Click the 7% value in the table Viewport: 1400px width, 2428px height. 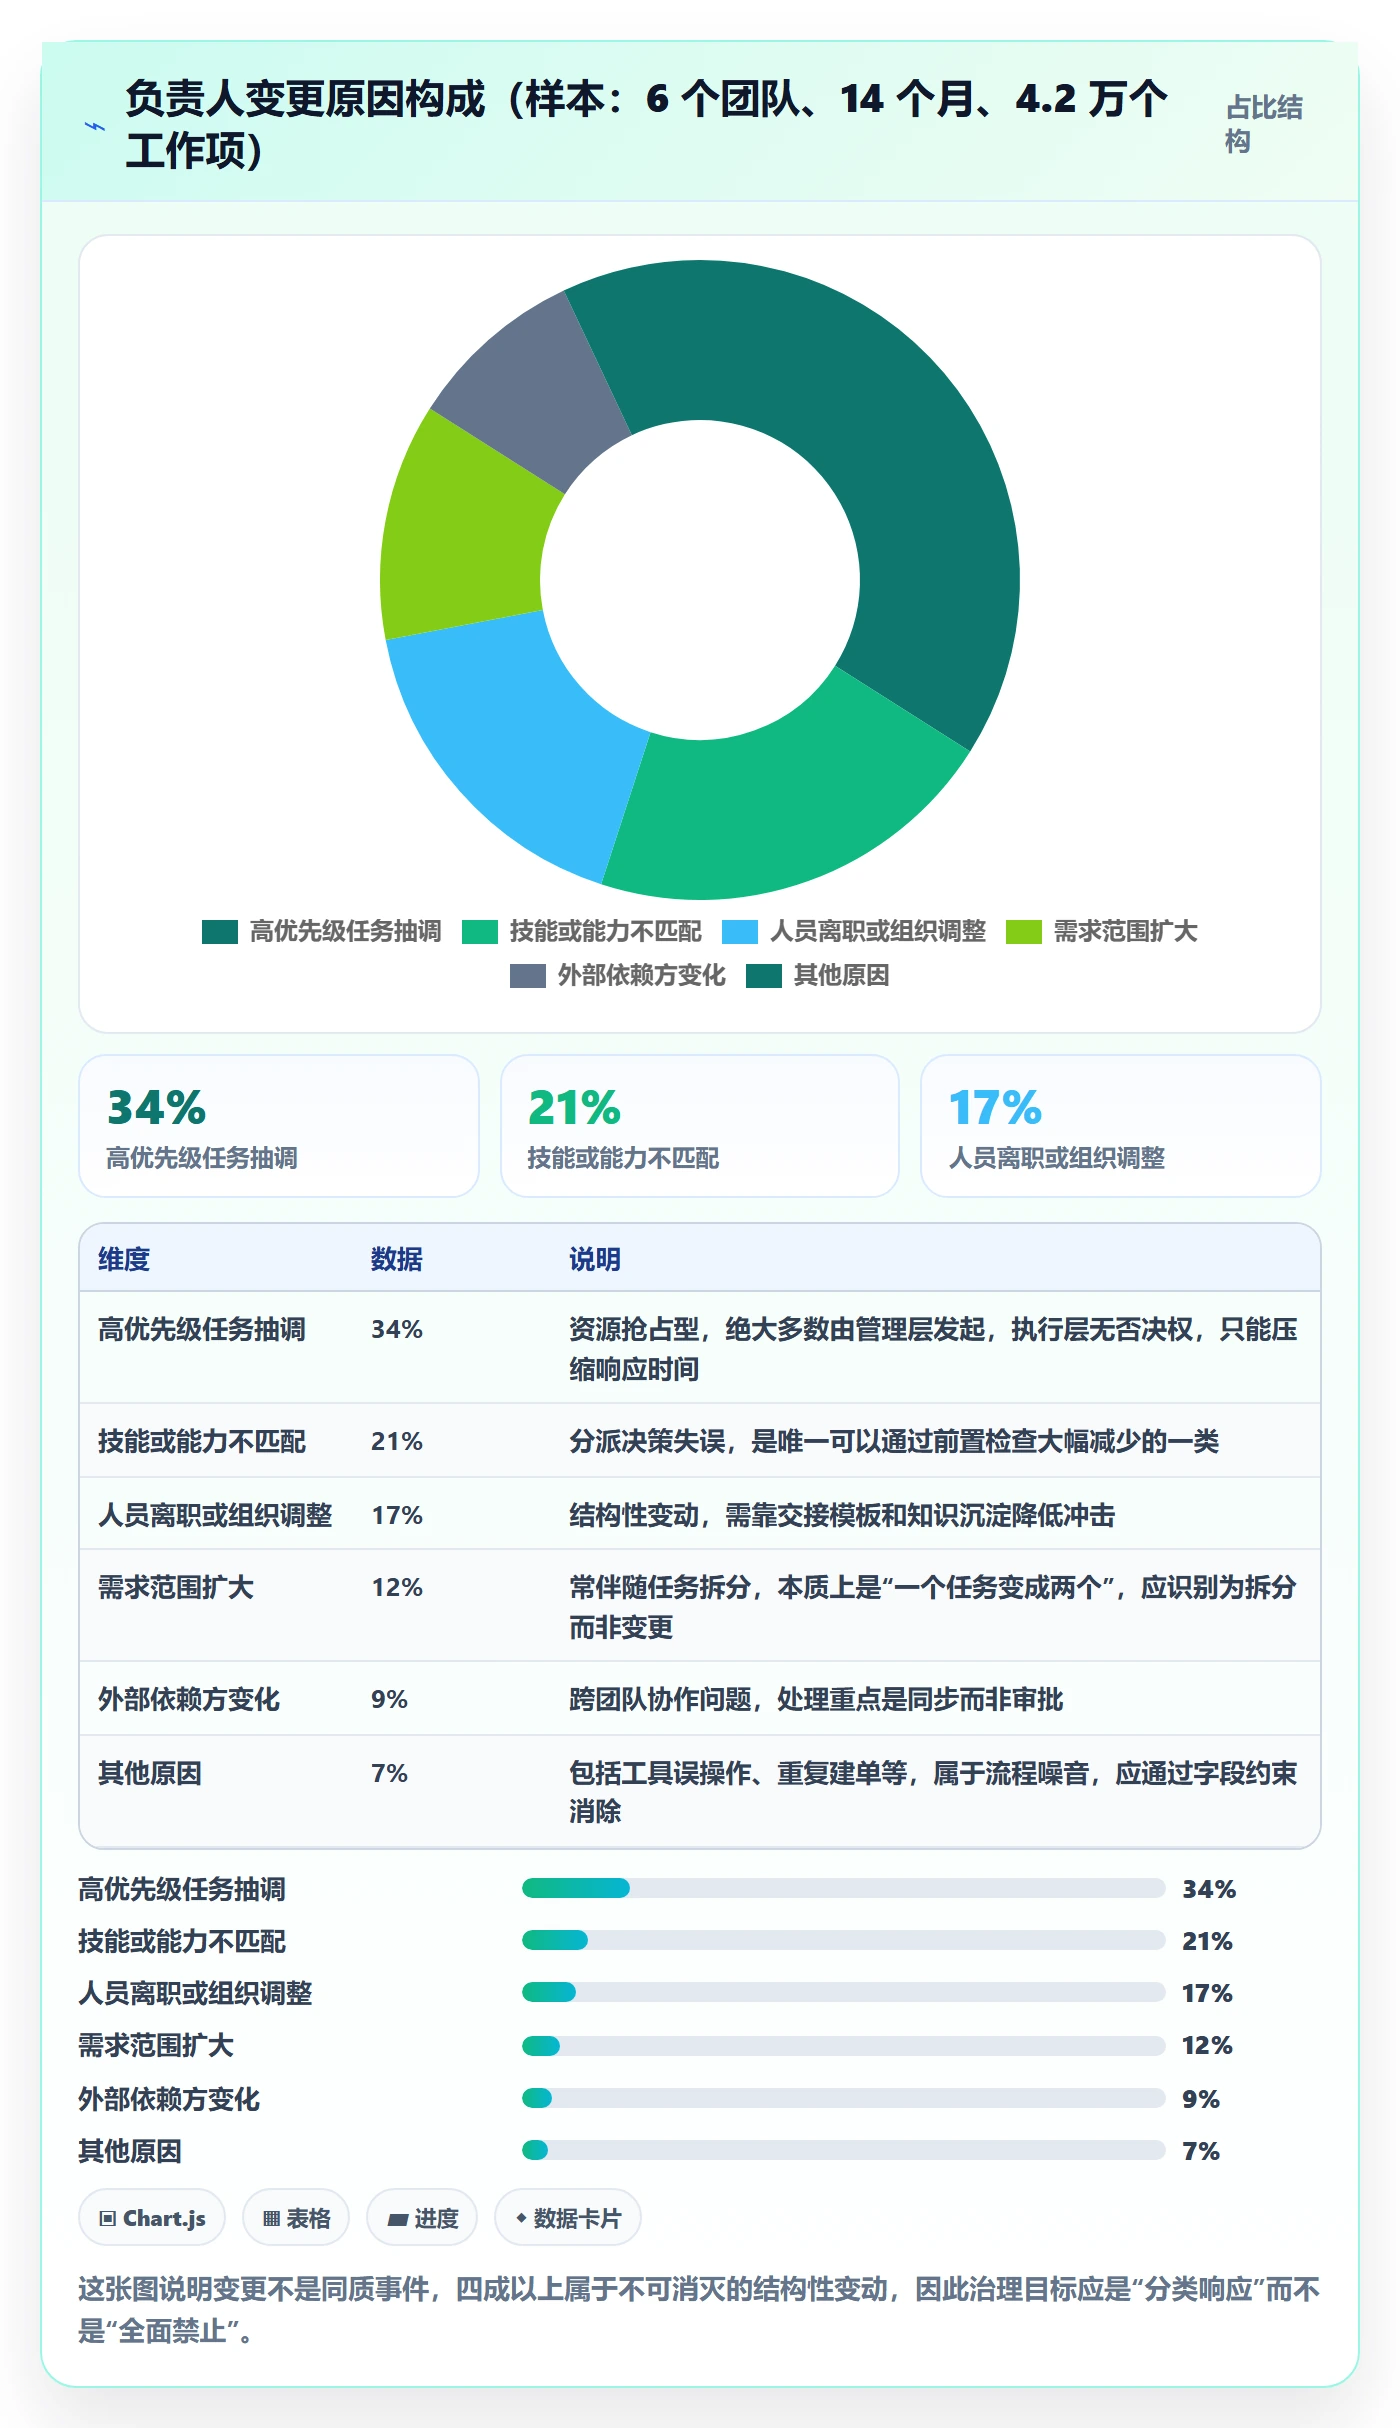point(389,1773)
